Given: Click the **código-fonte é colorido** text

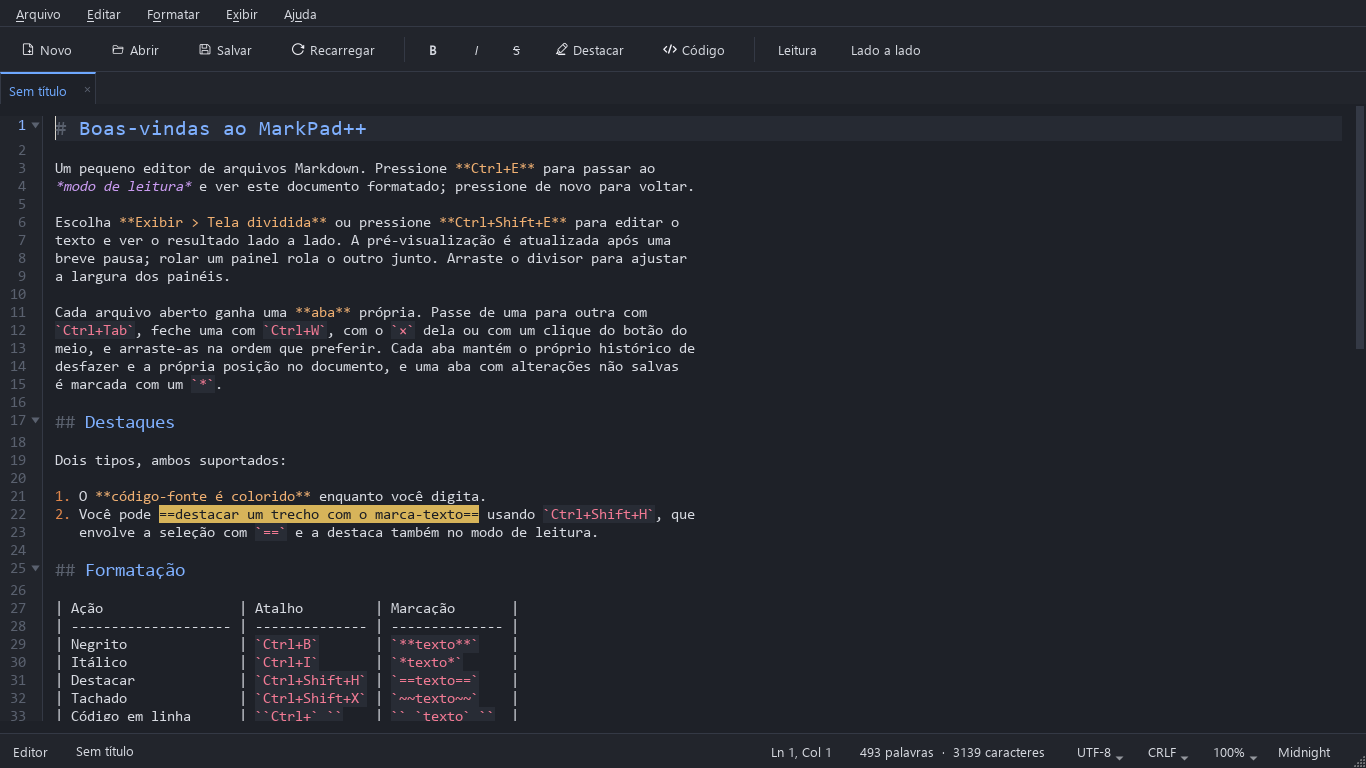Looking at the screenshot, I should tap(203, 496).
